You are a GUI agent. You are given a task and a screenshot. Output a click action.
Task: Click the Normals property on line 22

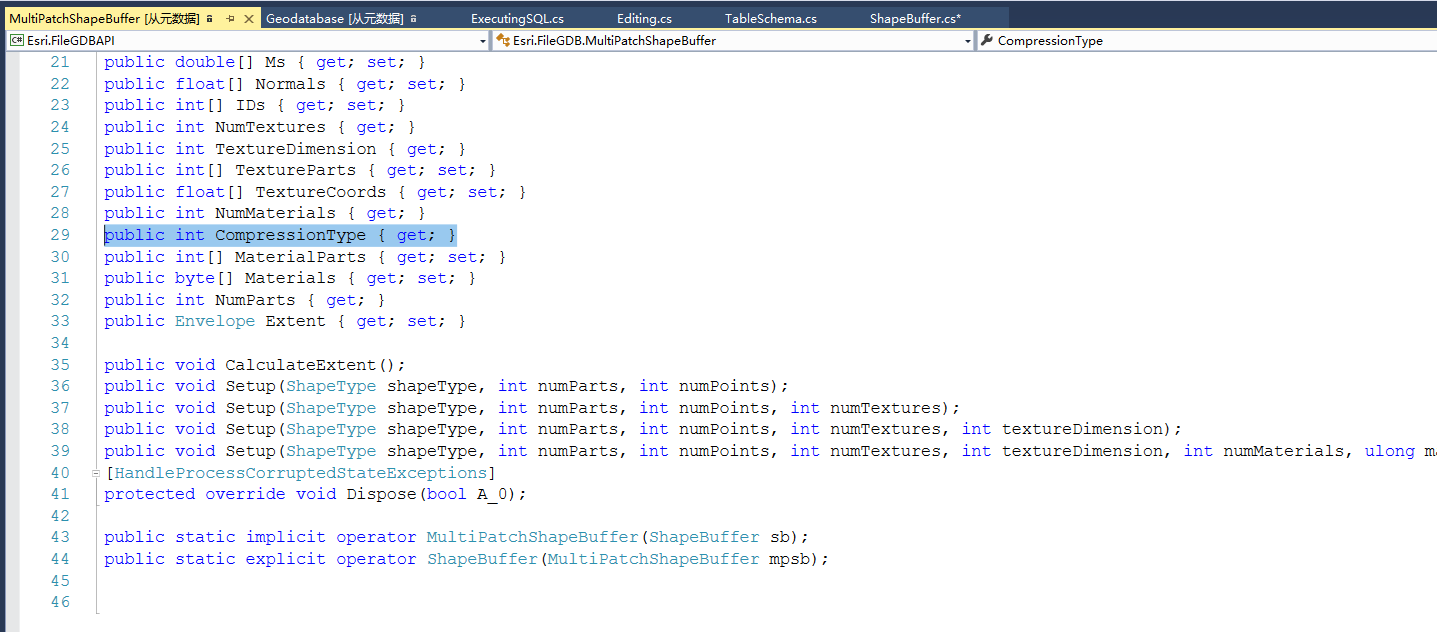click(x=290, y=84)
